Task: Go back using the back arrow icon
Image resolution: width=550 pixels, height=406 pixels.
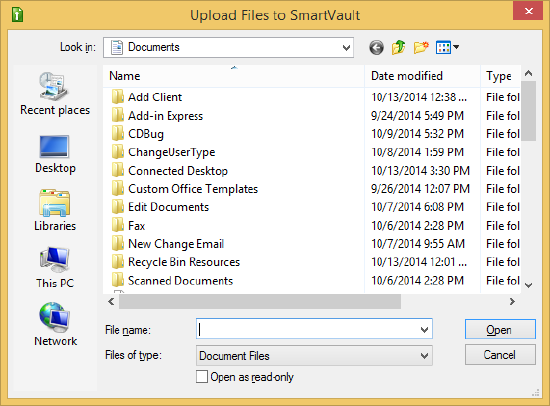Action: [x=376, y=47]
